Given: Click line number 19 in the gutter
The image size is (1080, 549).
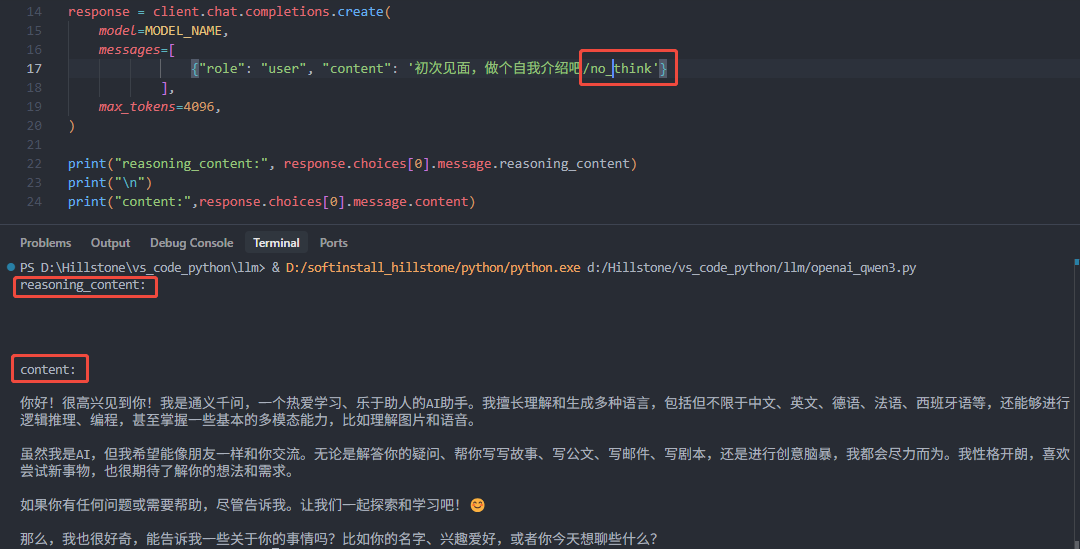Looking at the screenshot, I should point(34,107).
